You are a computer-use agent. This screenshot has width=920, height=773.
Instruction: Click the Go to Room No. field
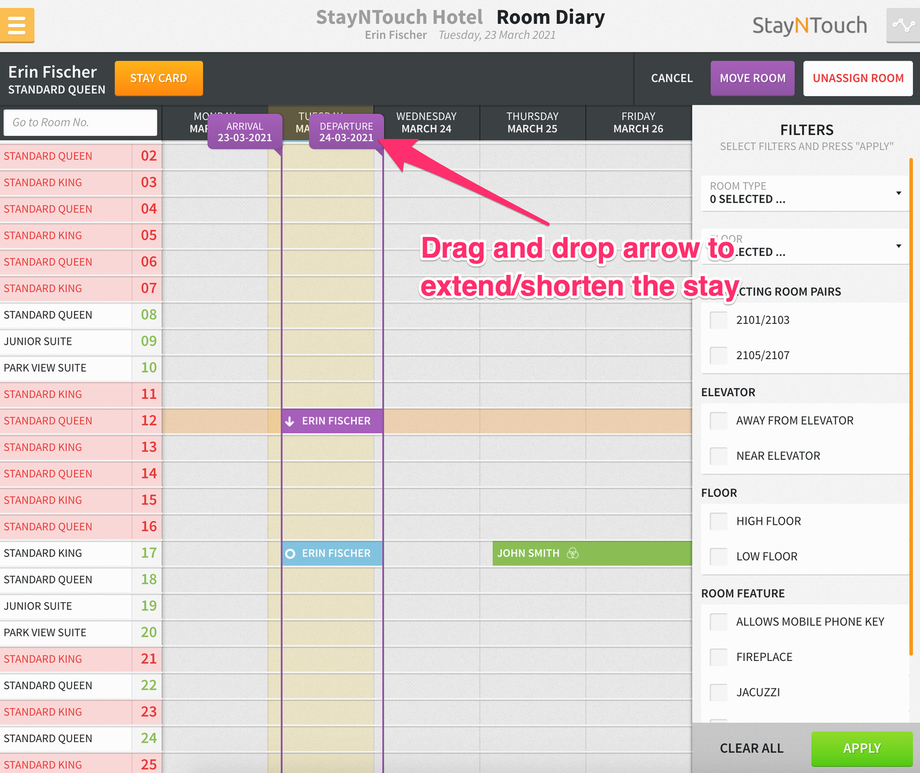point(80,122)
